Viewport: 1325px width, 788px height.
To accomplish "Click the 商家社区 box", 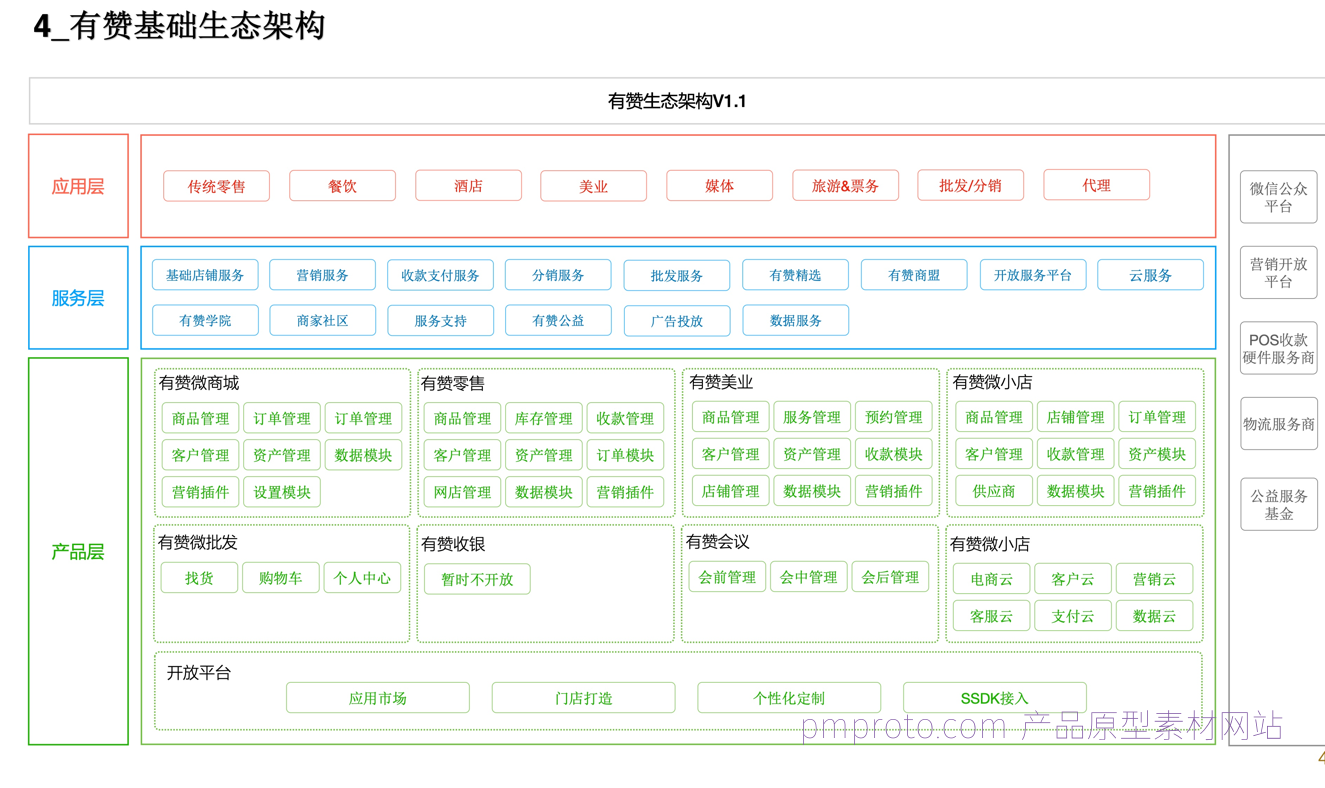I will pos(322,320).
